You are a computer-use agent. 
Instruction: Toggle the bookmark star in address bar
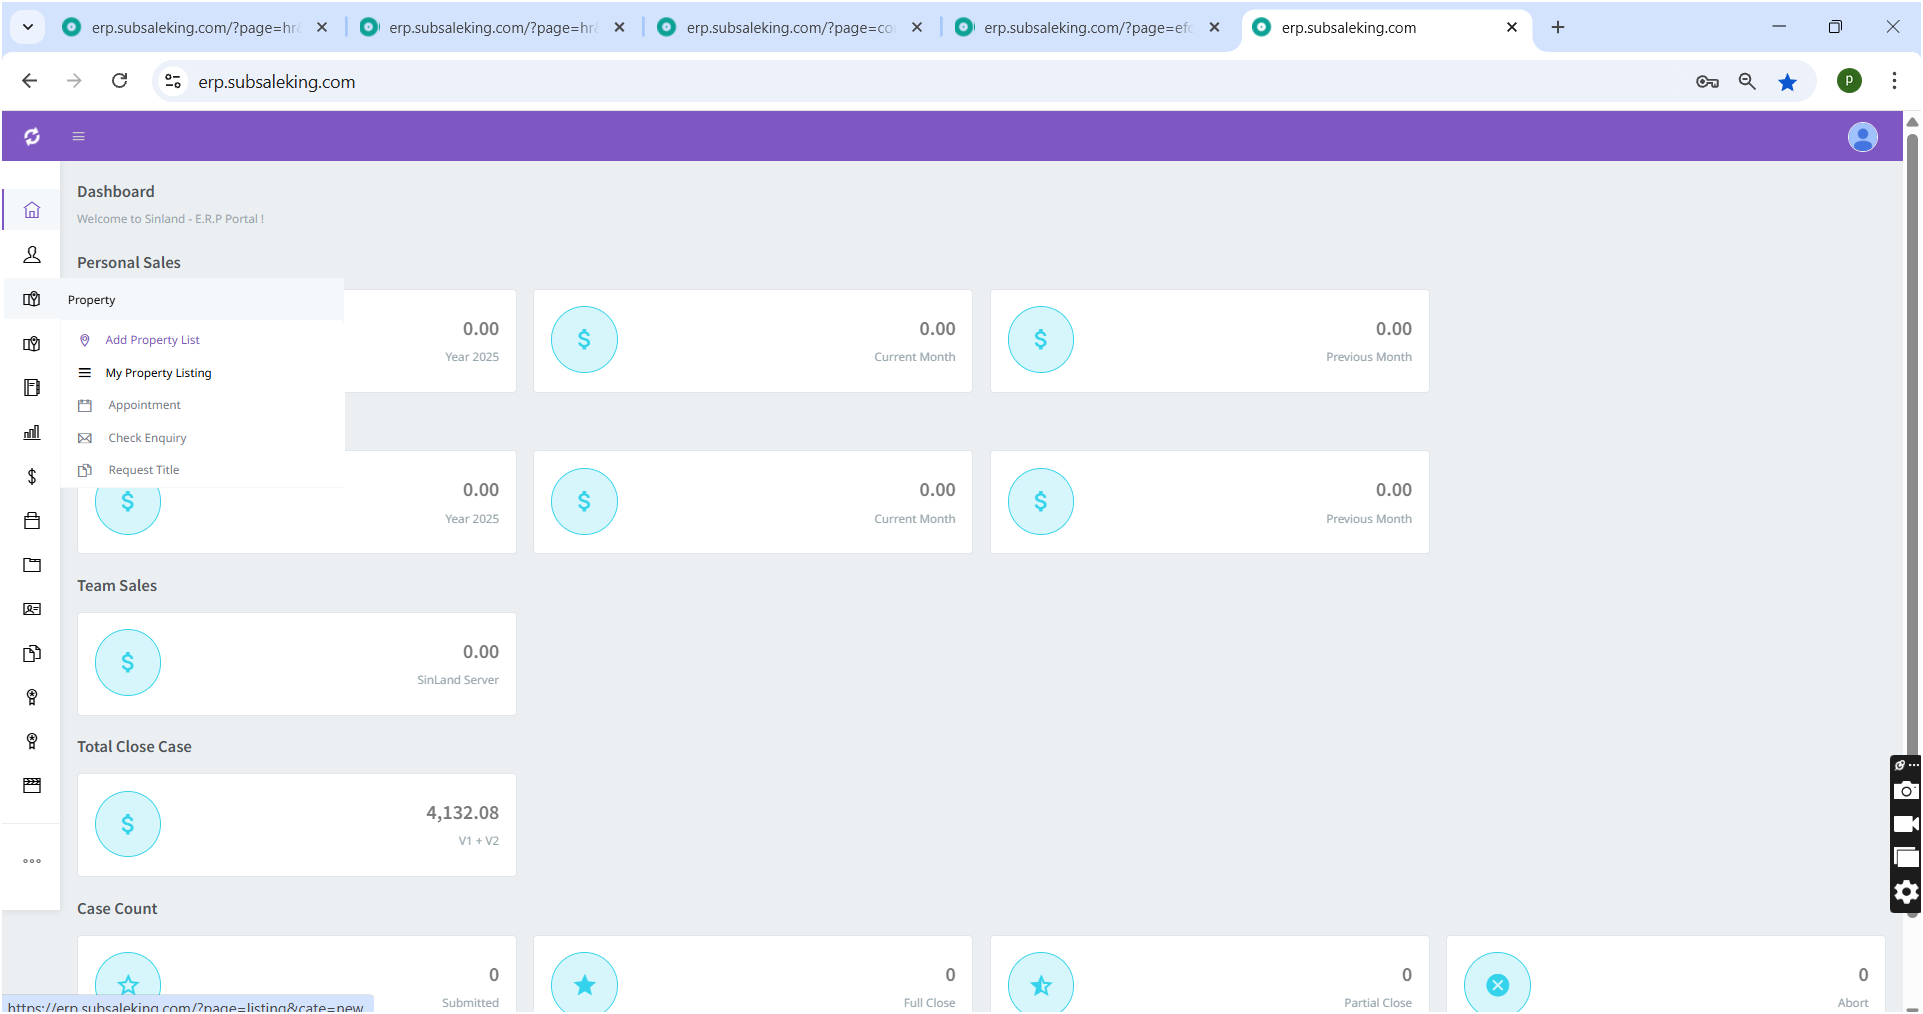point(1787,82)
